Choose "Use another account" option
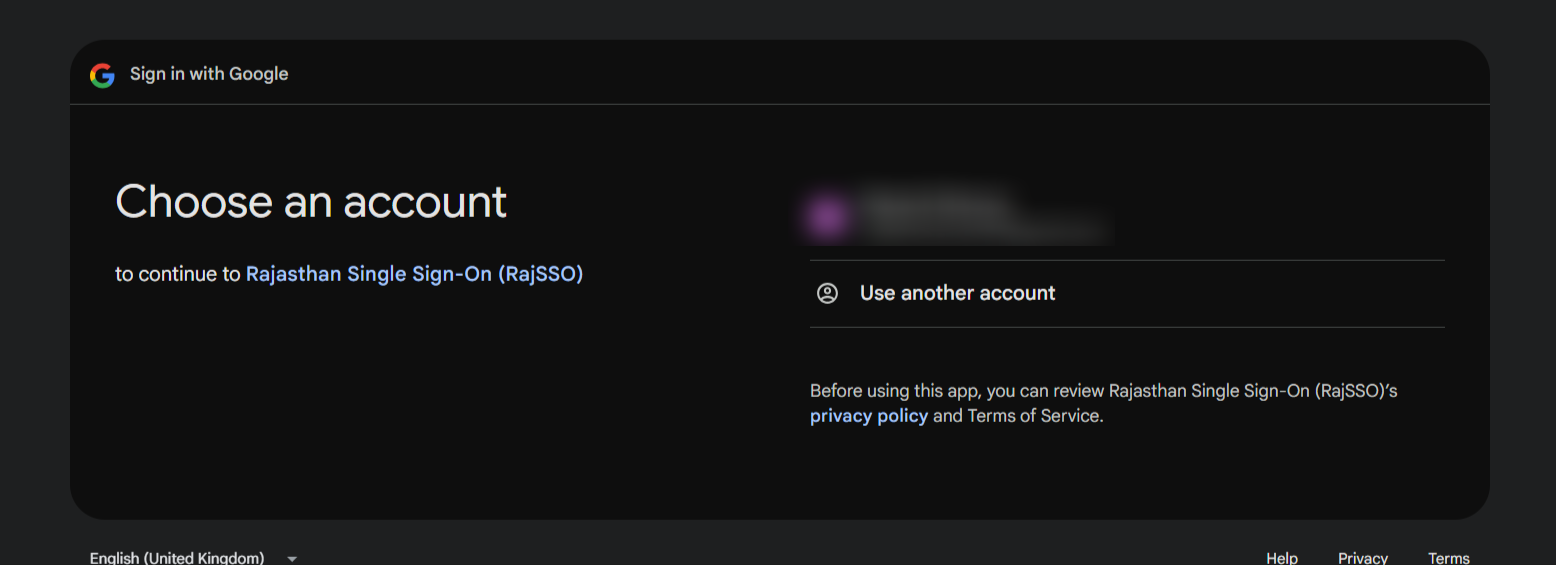This screenshot has width=1556, height=565. pyautogui.click(x=957, y=293)
